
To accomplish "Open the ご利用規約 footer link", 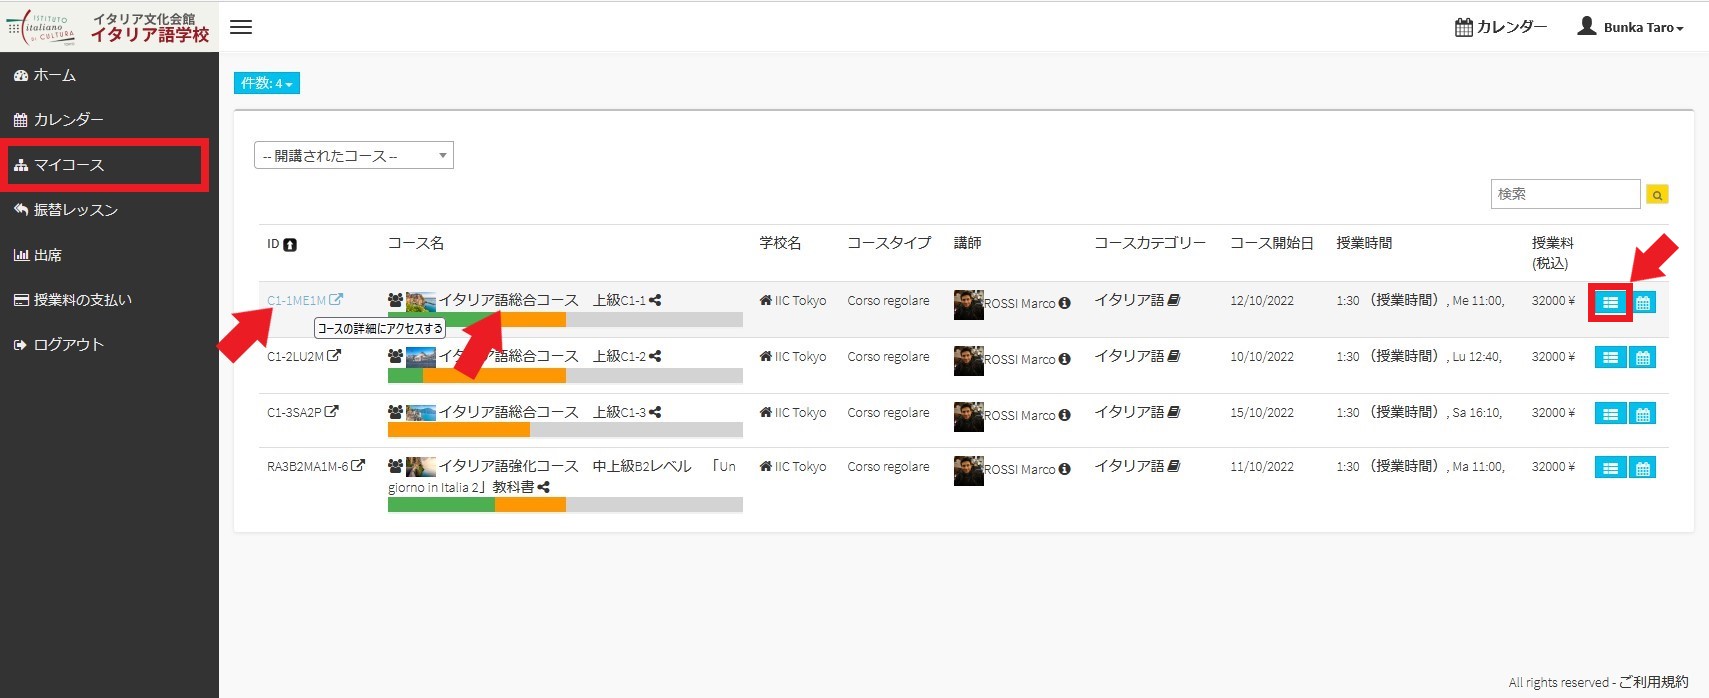I will point(1653,682).
